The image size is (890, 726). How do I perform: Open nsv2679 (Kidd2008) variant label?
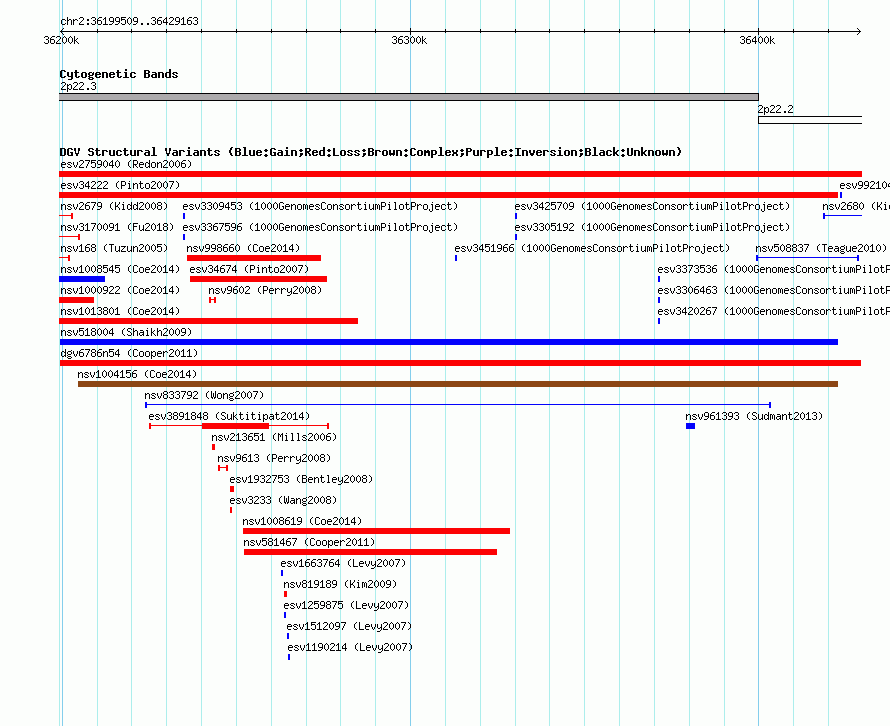[114, 206]
